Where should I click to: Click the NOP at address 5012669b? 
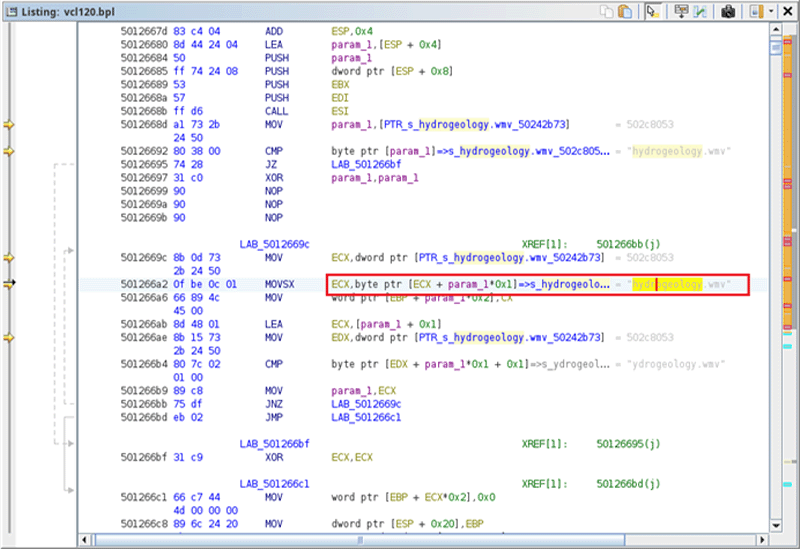274,218
